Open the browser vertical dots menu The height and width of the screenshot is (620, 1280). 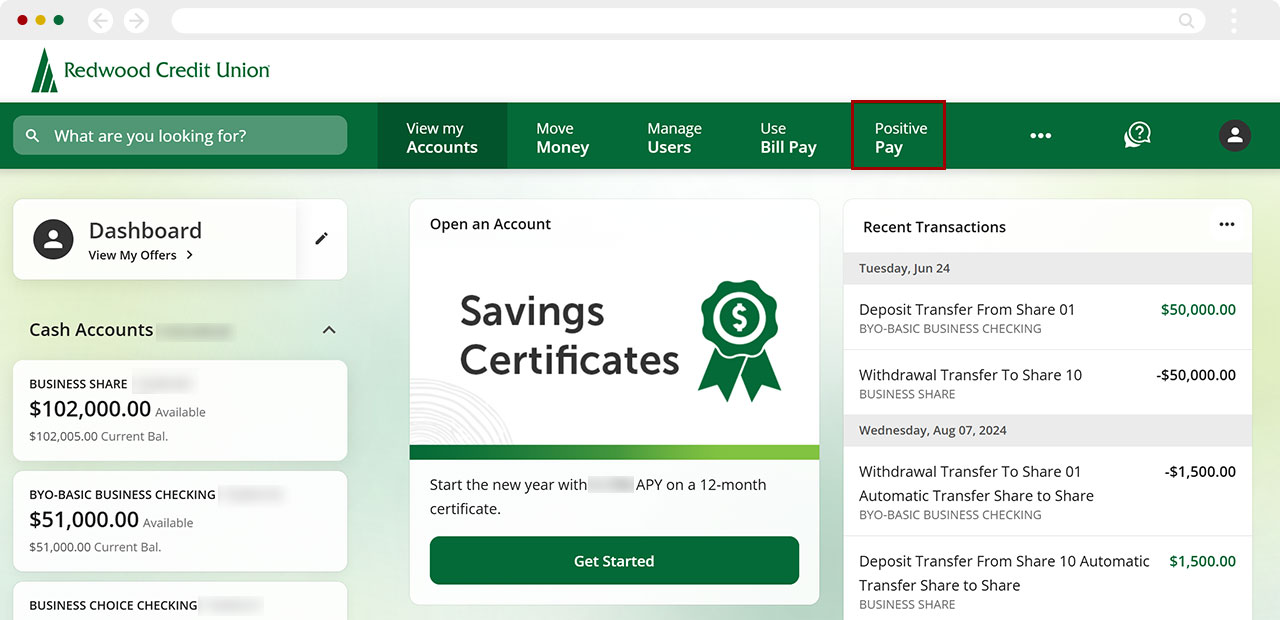tap(1234, 20)
